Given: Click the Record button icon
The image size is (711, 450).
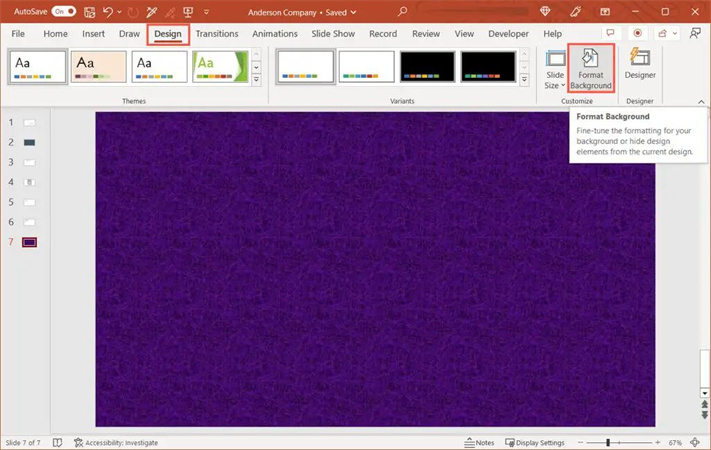Looking at the screenshot, I should (637, 33).
